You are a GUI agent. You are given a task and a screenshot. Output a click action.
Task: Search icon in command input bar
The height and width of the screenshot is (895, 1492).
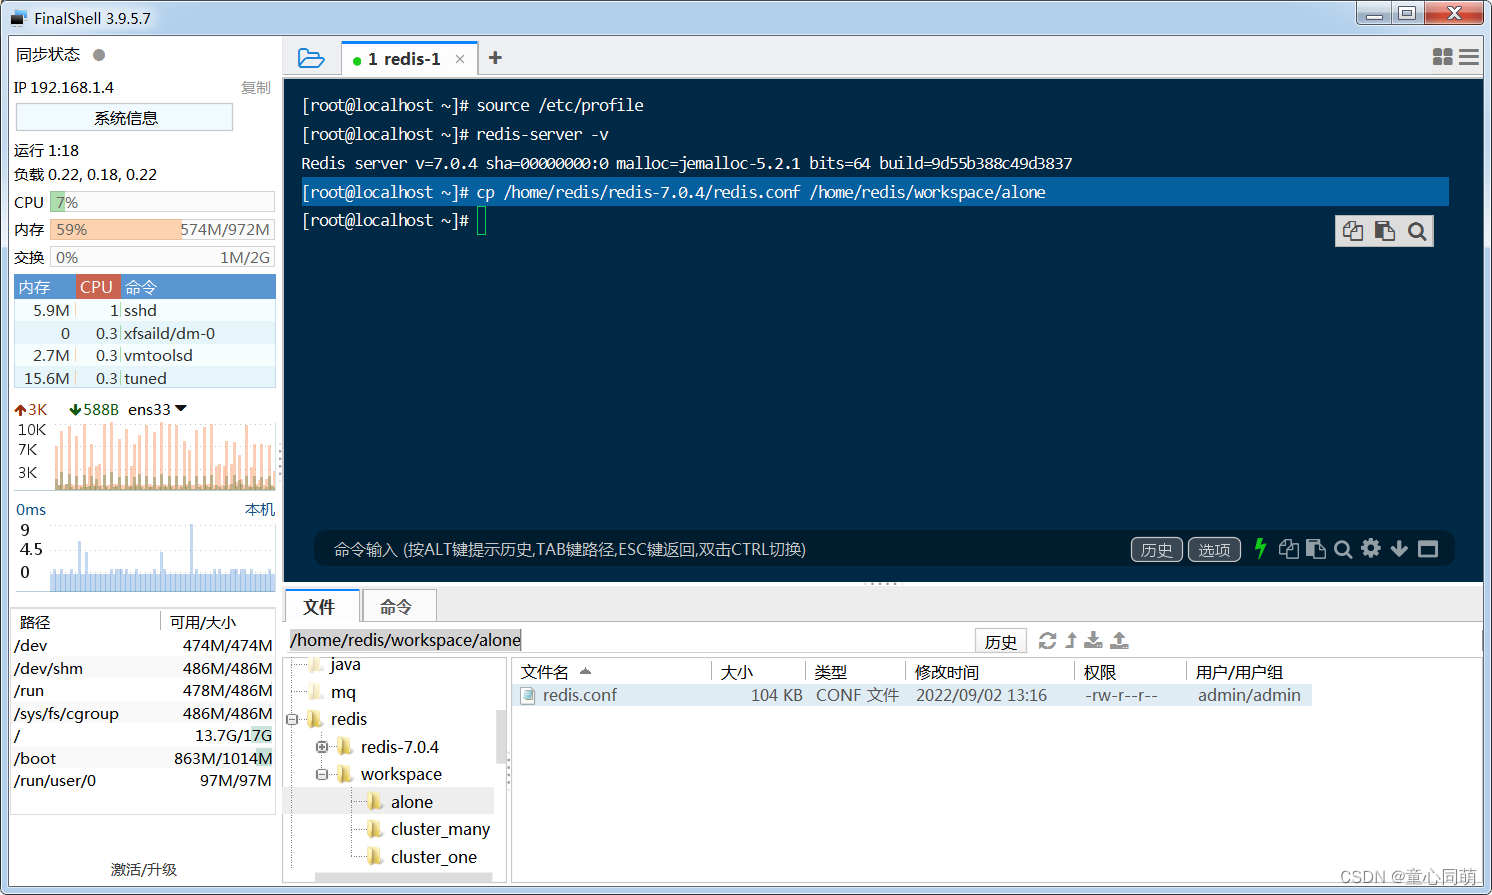pyautogui.click(x=1343, y=549)
